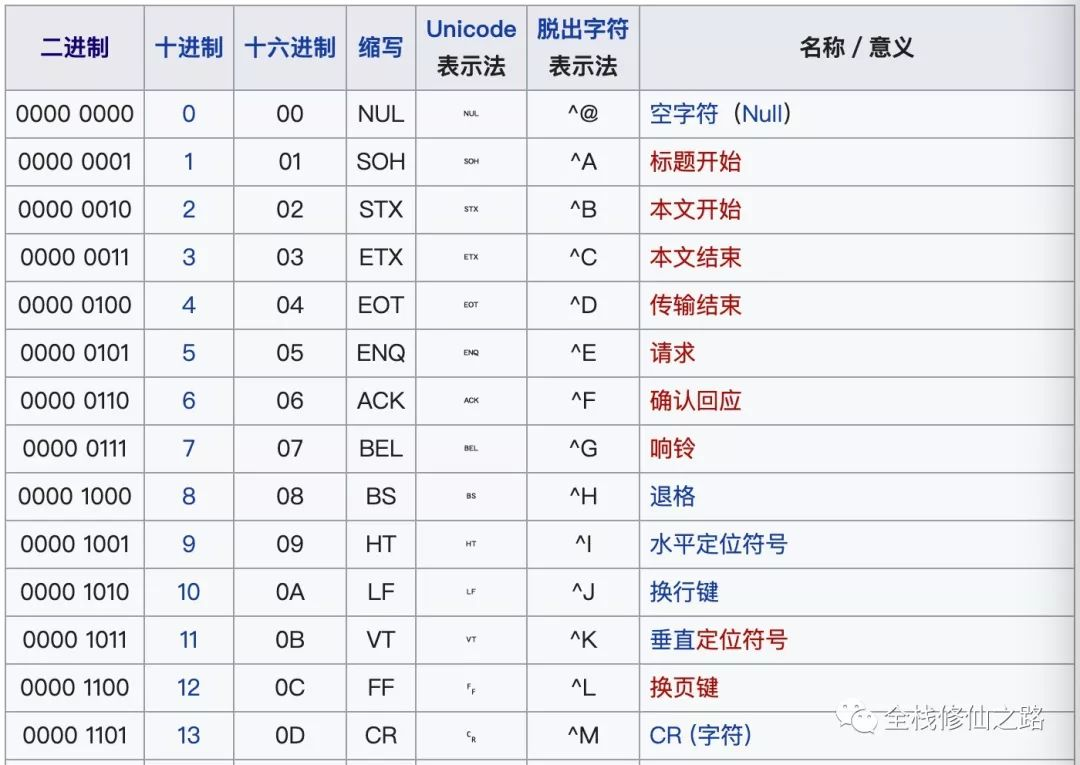This screenshot has height=765, width=1080.
Task: Open the 十进制 header link
Action: pyautogui.click(x=189, y=48)
